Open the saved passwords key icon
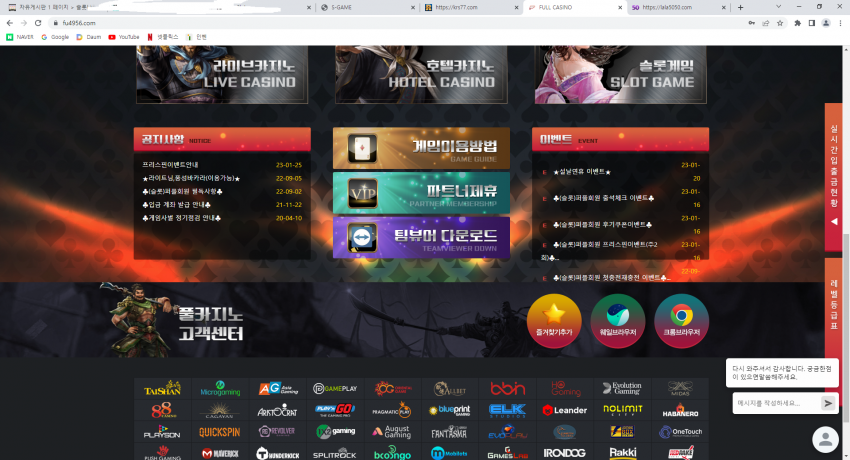 (x=751, y=23)
